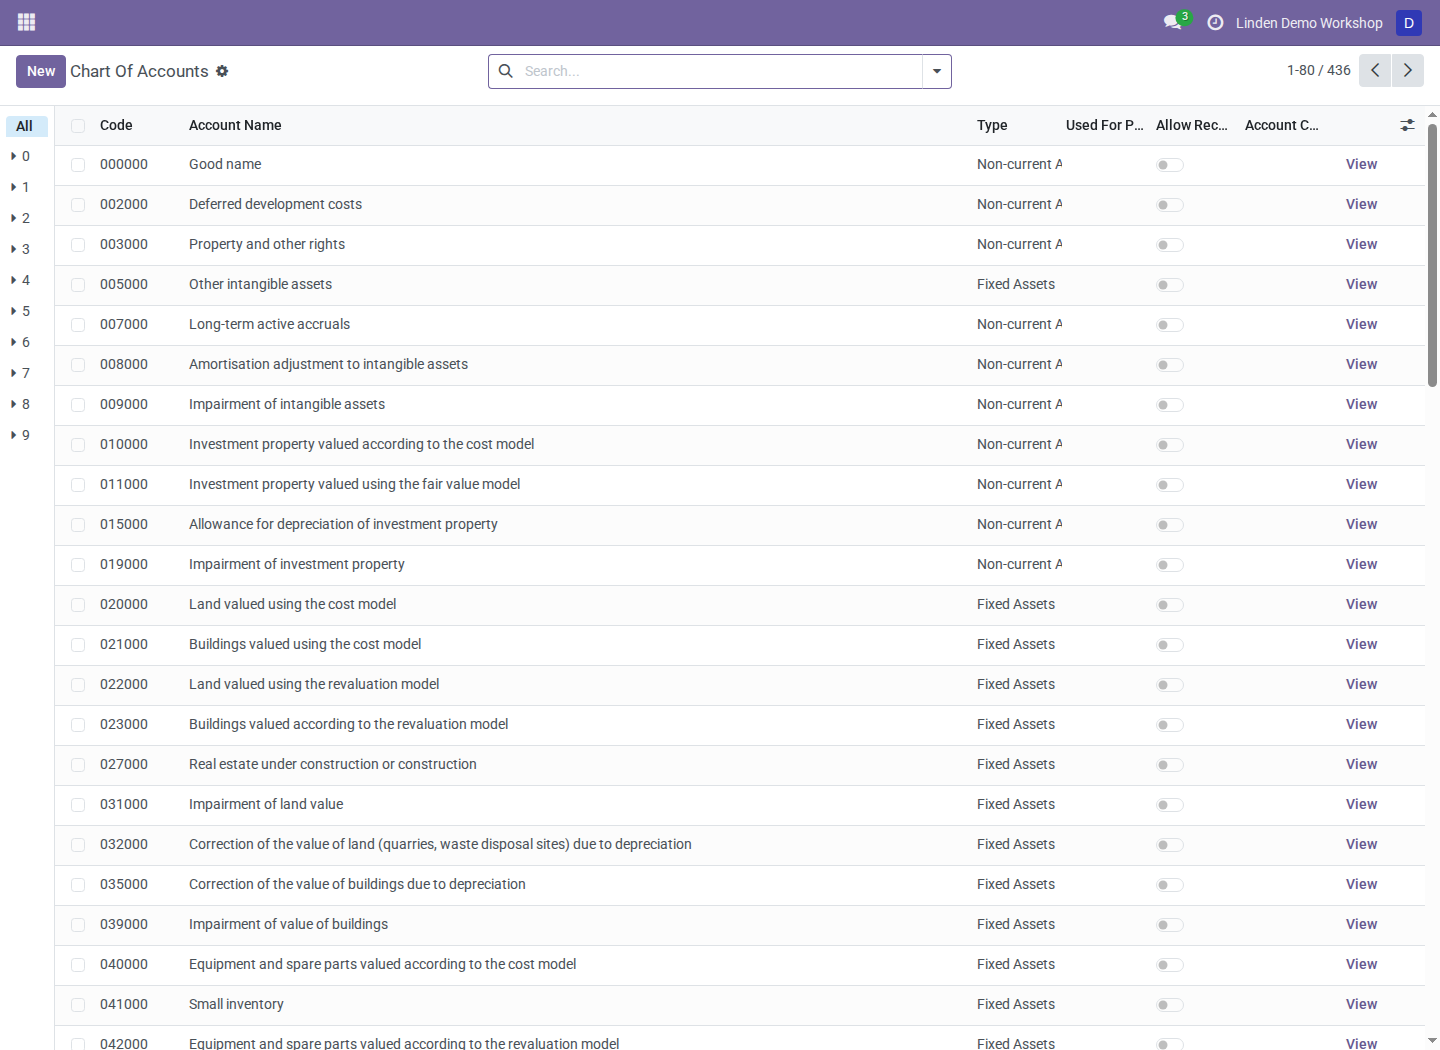
Task: Go to the previous page of records
Action: coord(1375,70)
